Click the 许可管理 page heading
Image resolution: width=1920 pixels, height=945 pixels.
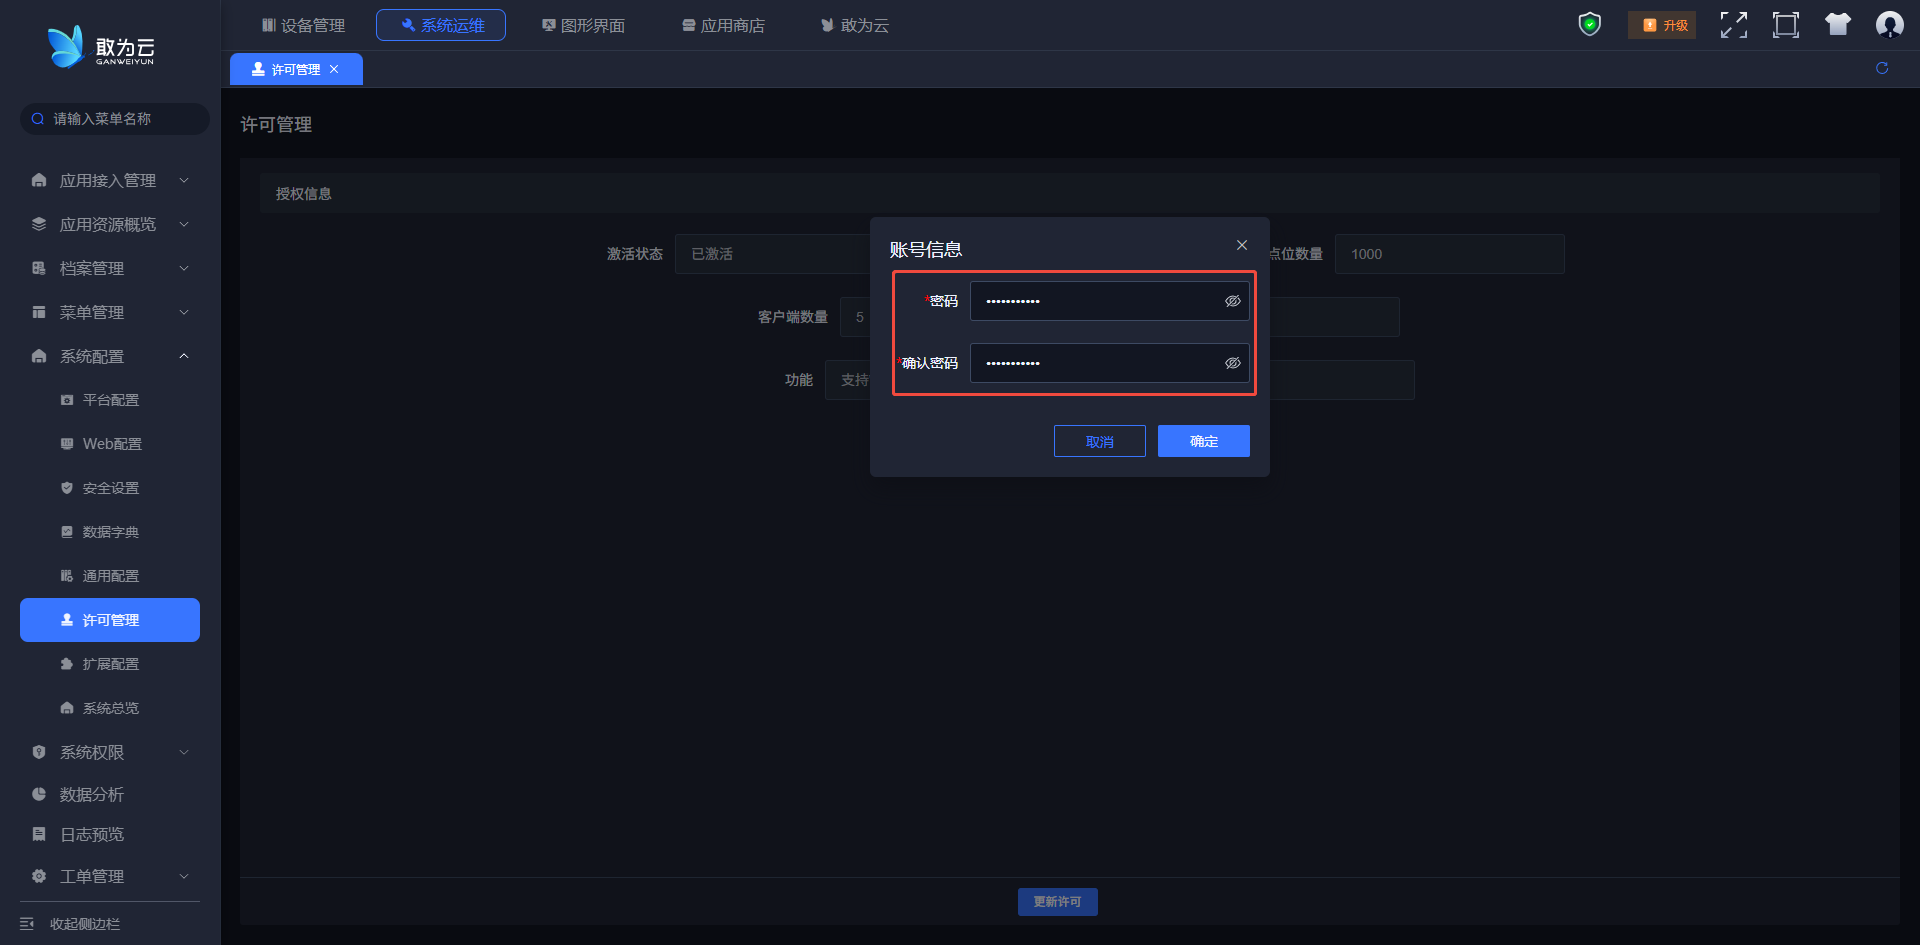pyautogui.click(x=276, y=124)
